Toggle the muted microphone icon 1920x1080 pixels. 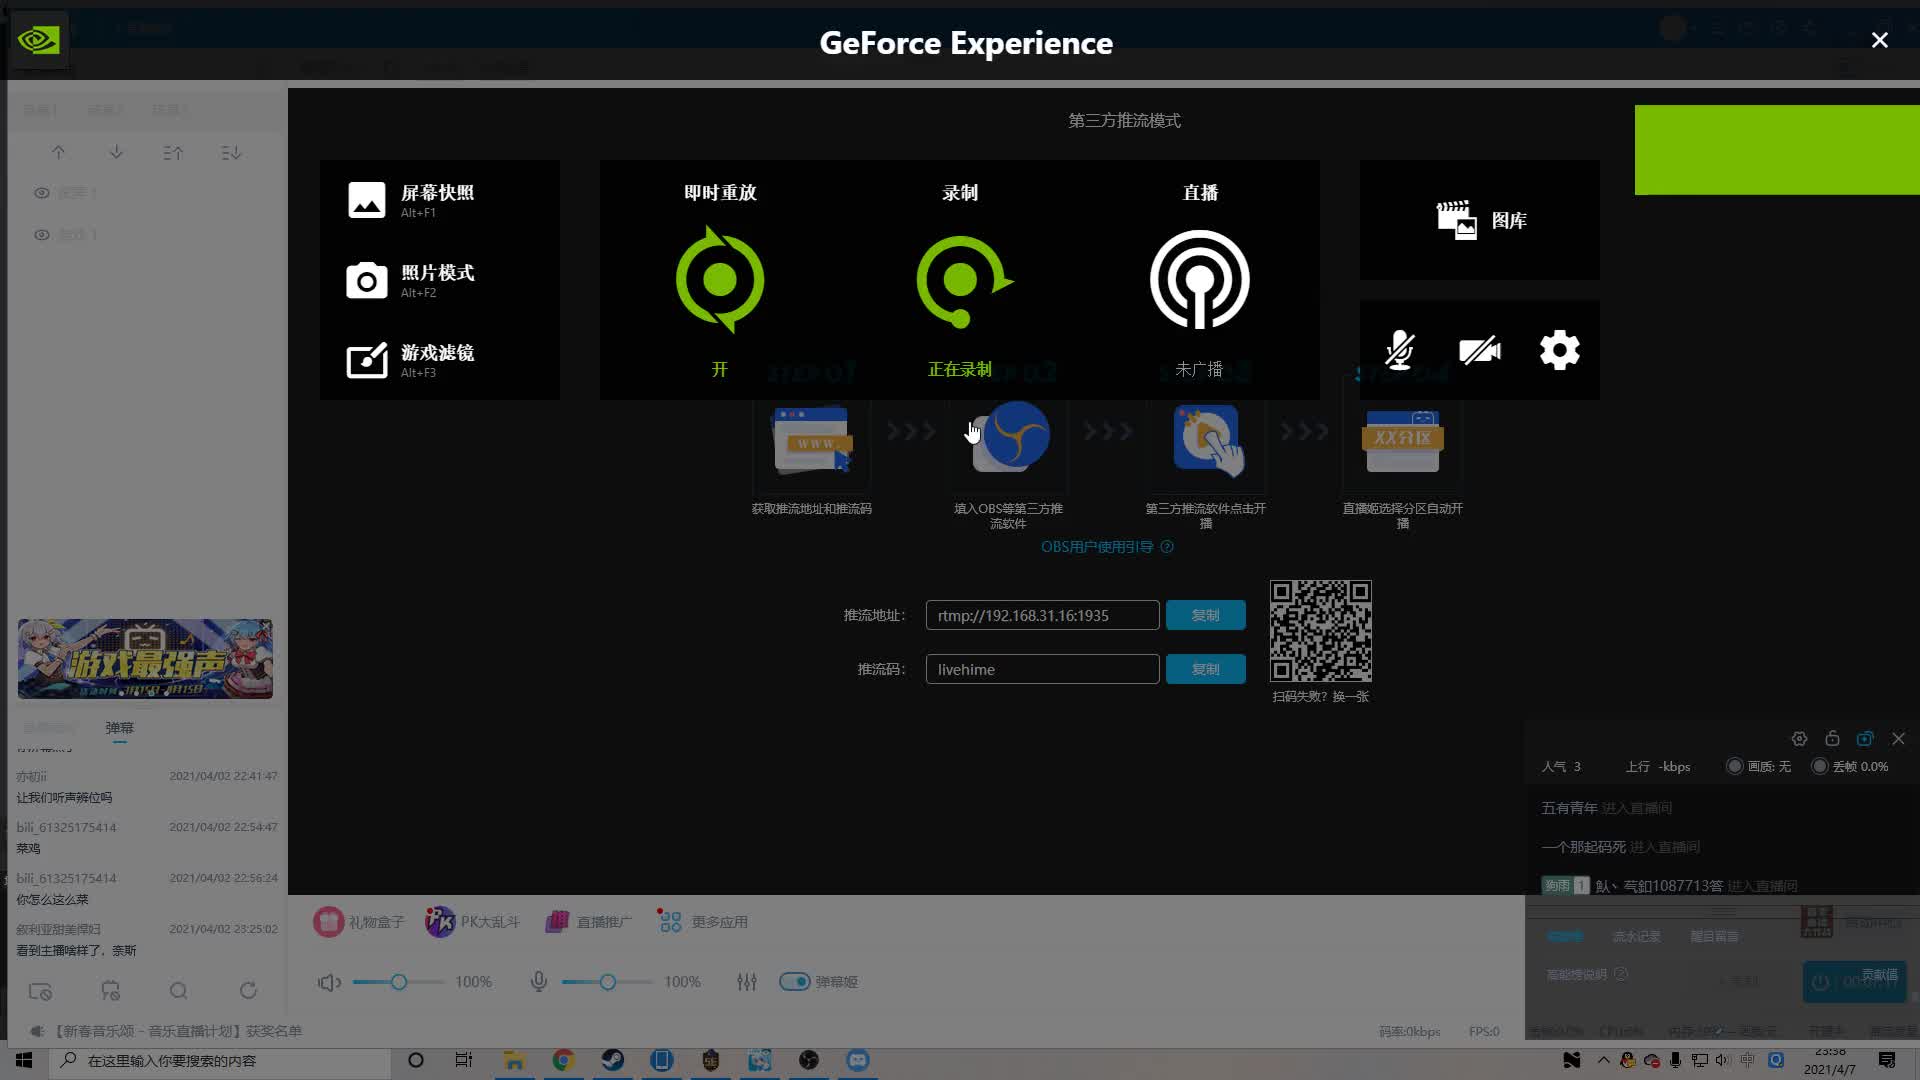[1399, 350]
